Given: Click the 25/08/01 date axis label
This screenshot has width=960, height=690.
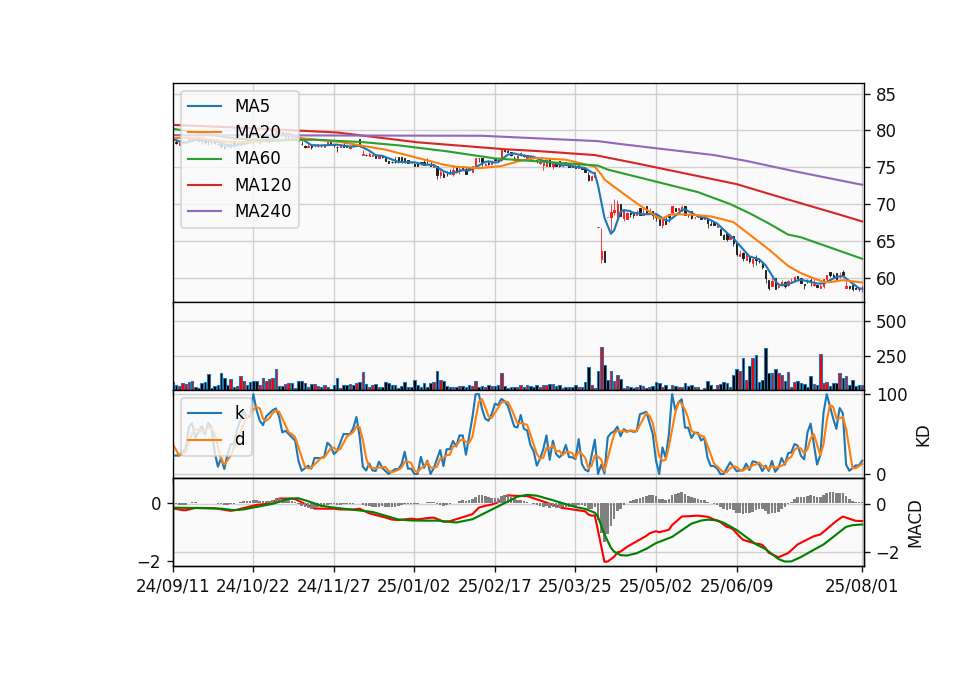Looking at the screenshot, I should (861, 586).
